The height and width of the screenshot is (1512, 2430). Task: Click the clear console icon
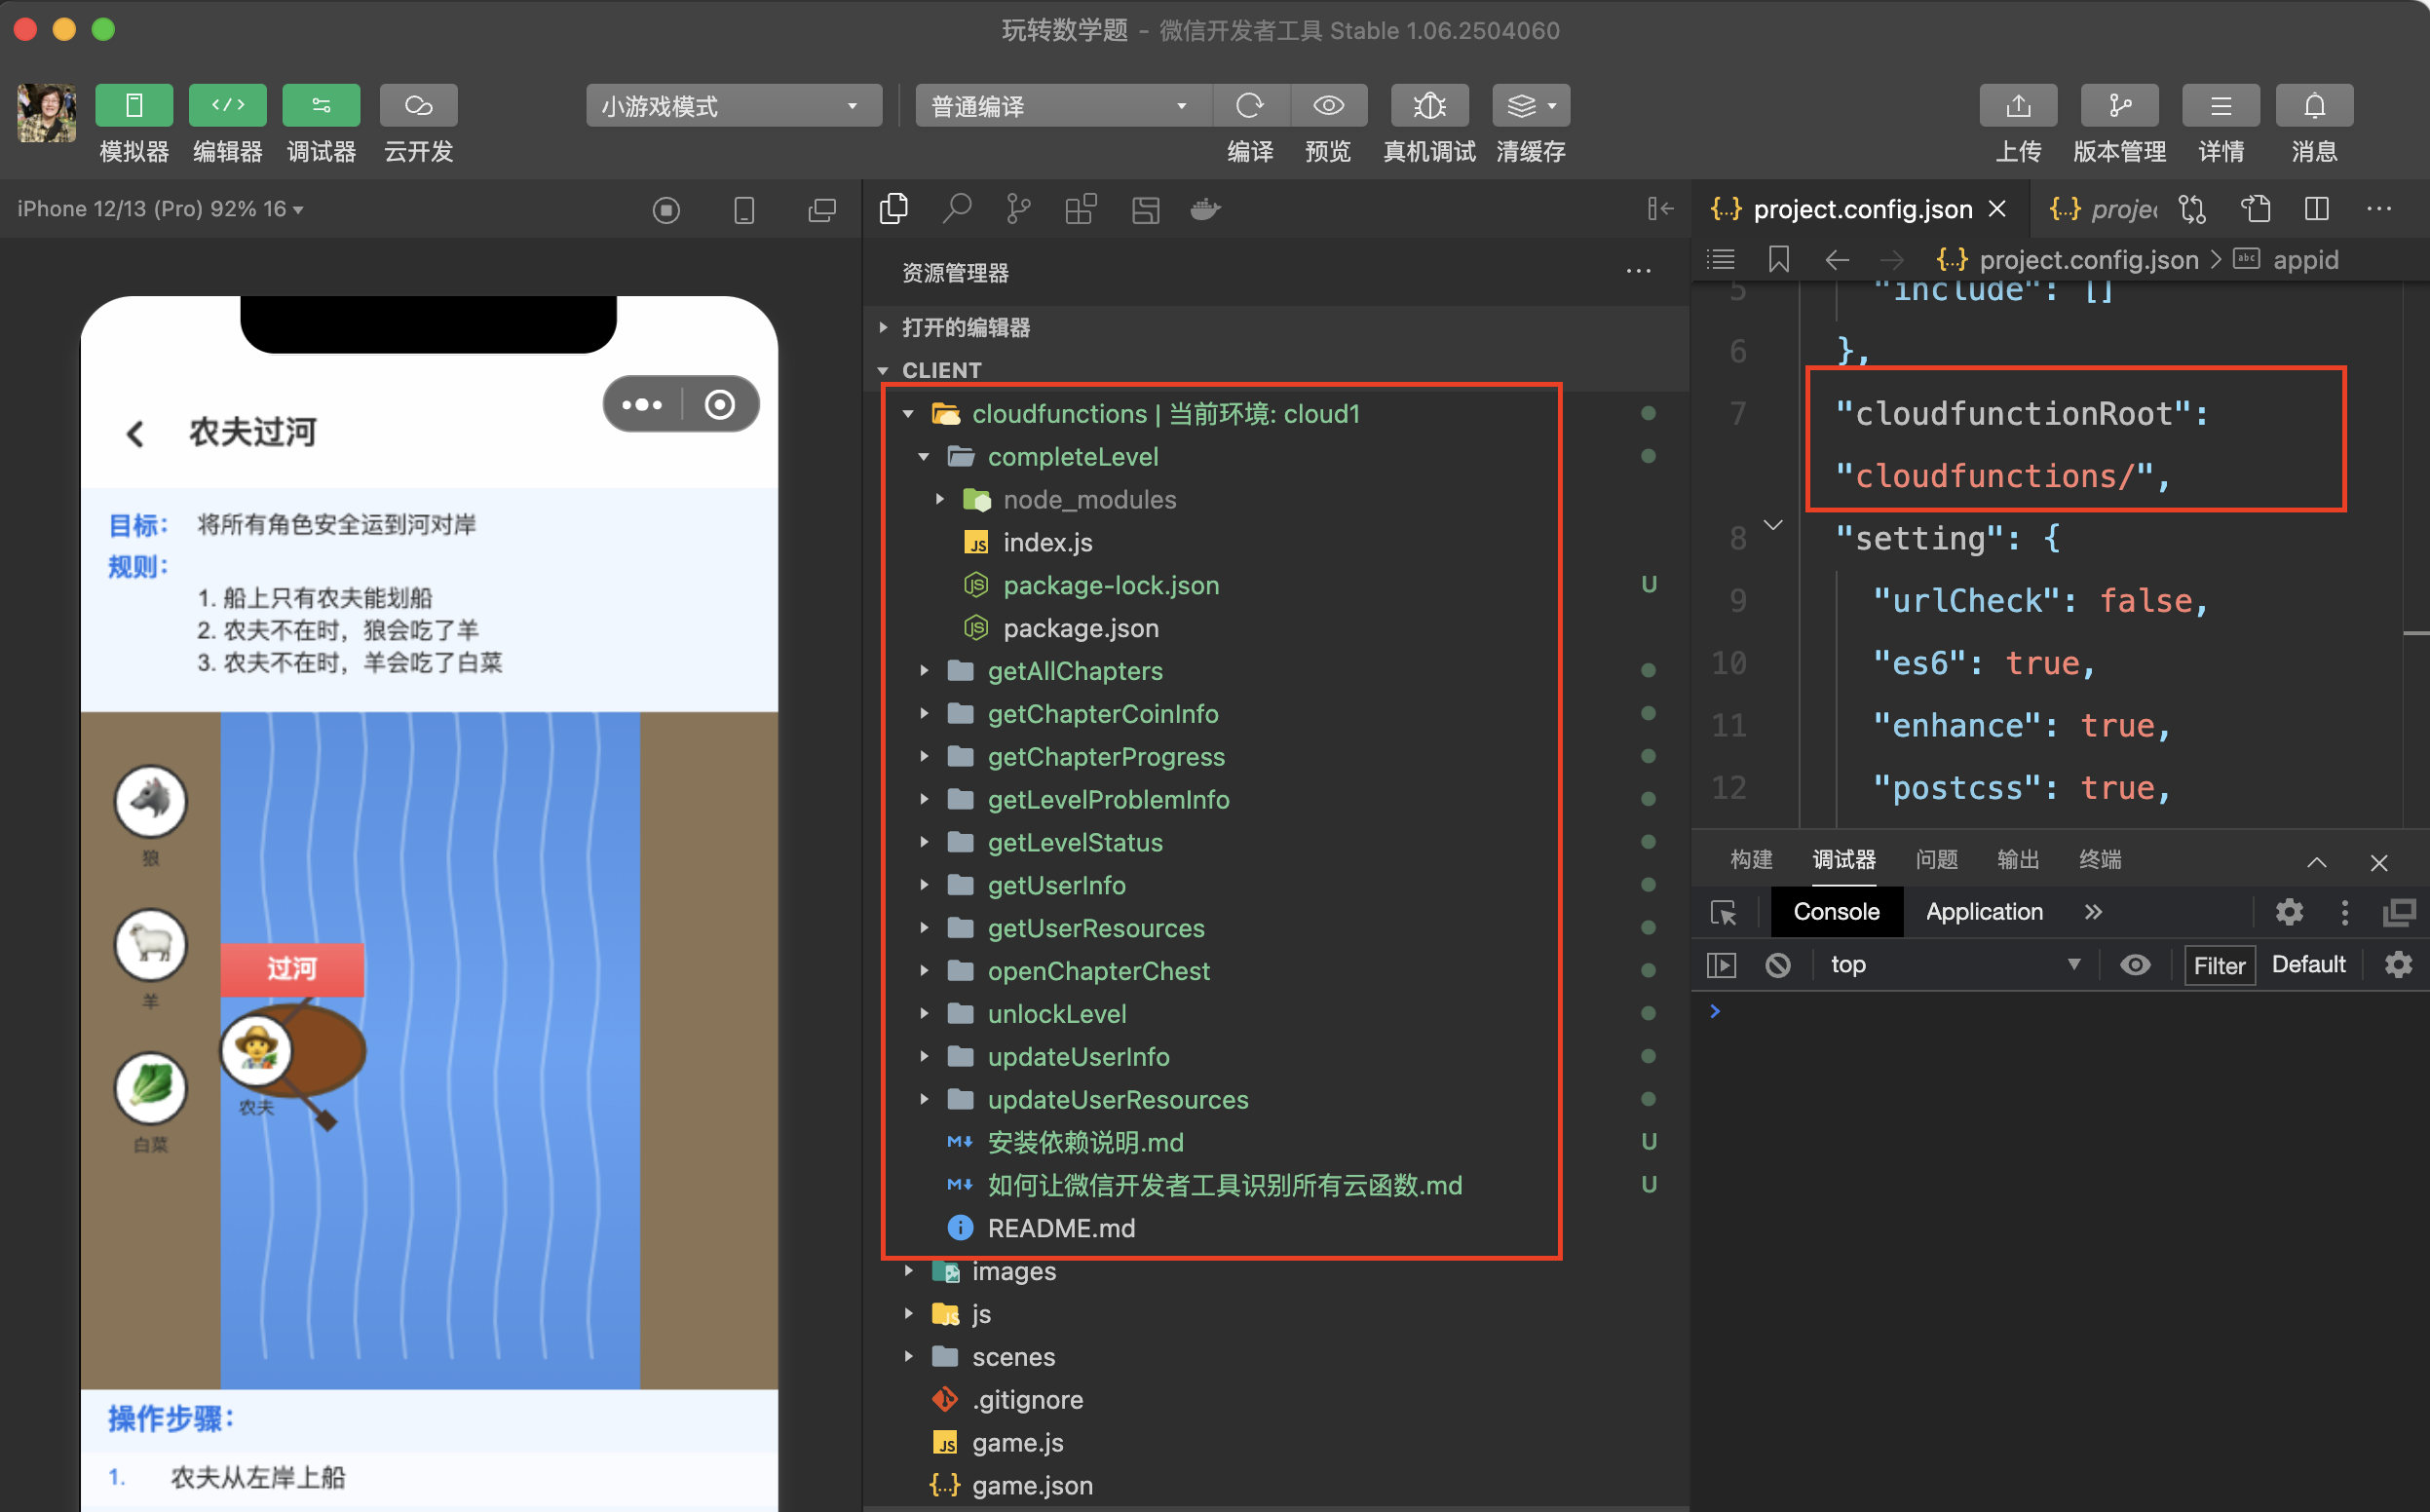coord(1778,965)
